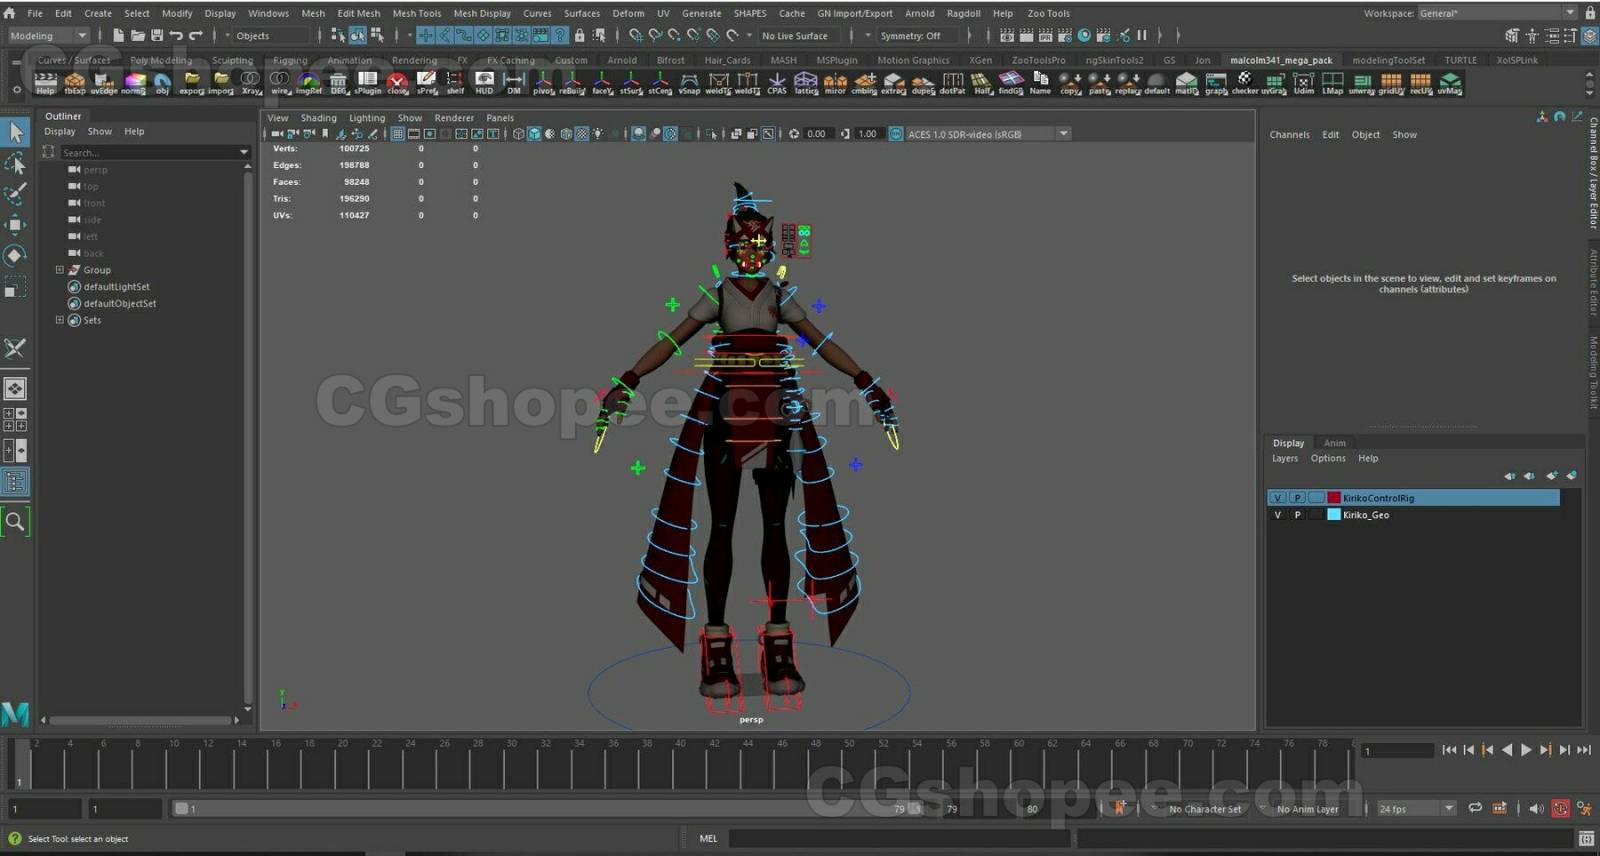The height and width of the screenshot is (856, 1600).
Task: Toggle the auto keyframe button
Action: (x=1560, y=808)
